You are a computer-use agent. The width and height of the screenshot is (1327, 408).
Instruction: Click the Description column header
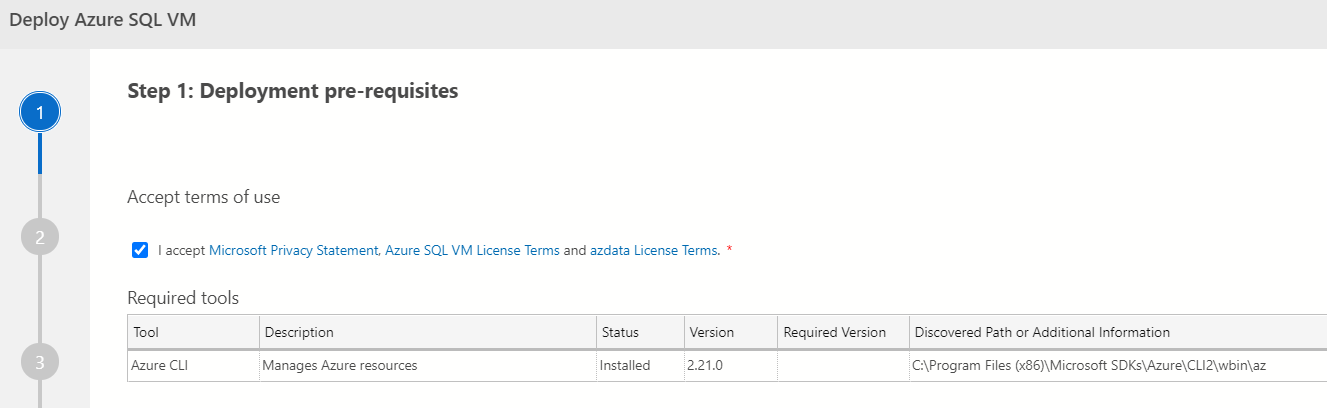(x=298, y=332)
